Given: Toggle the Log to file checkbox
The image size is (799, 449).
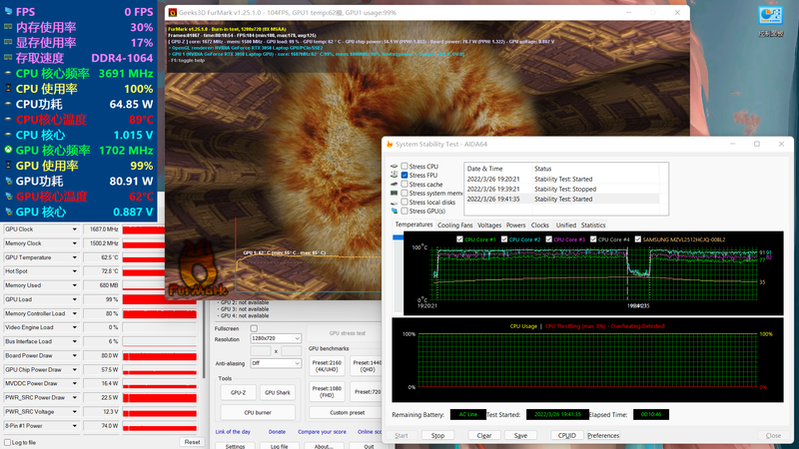Looking at the screenshot, I should coord(8,441).
